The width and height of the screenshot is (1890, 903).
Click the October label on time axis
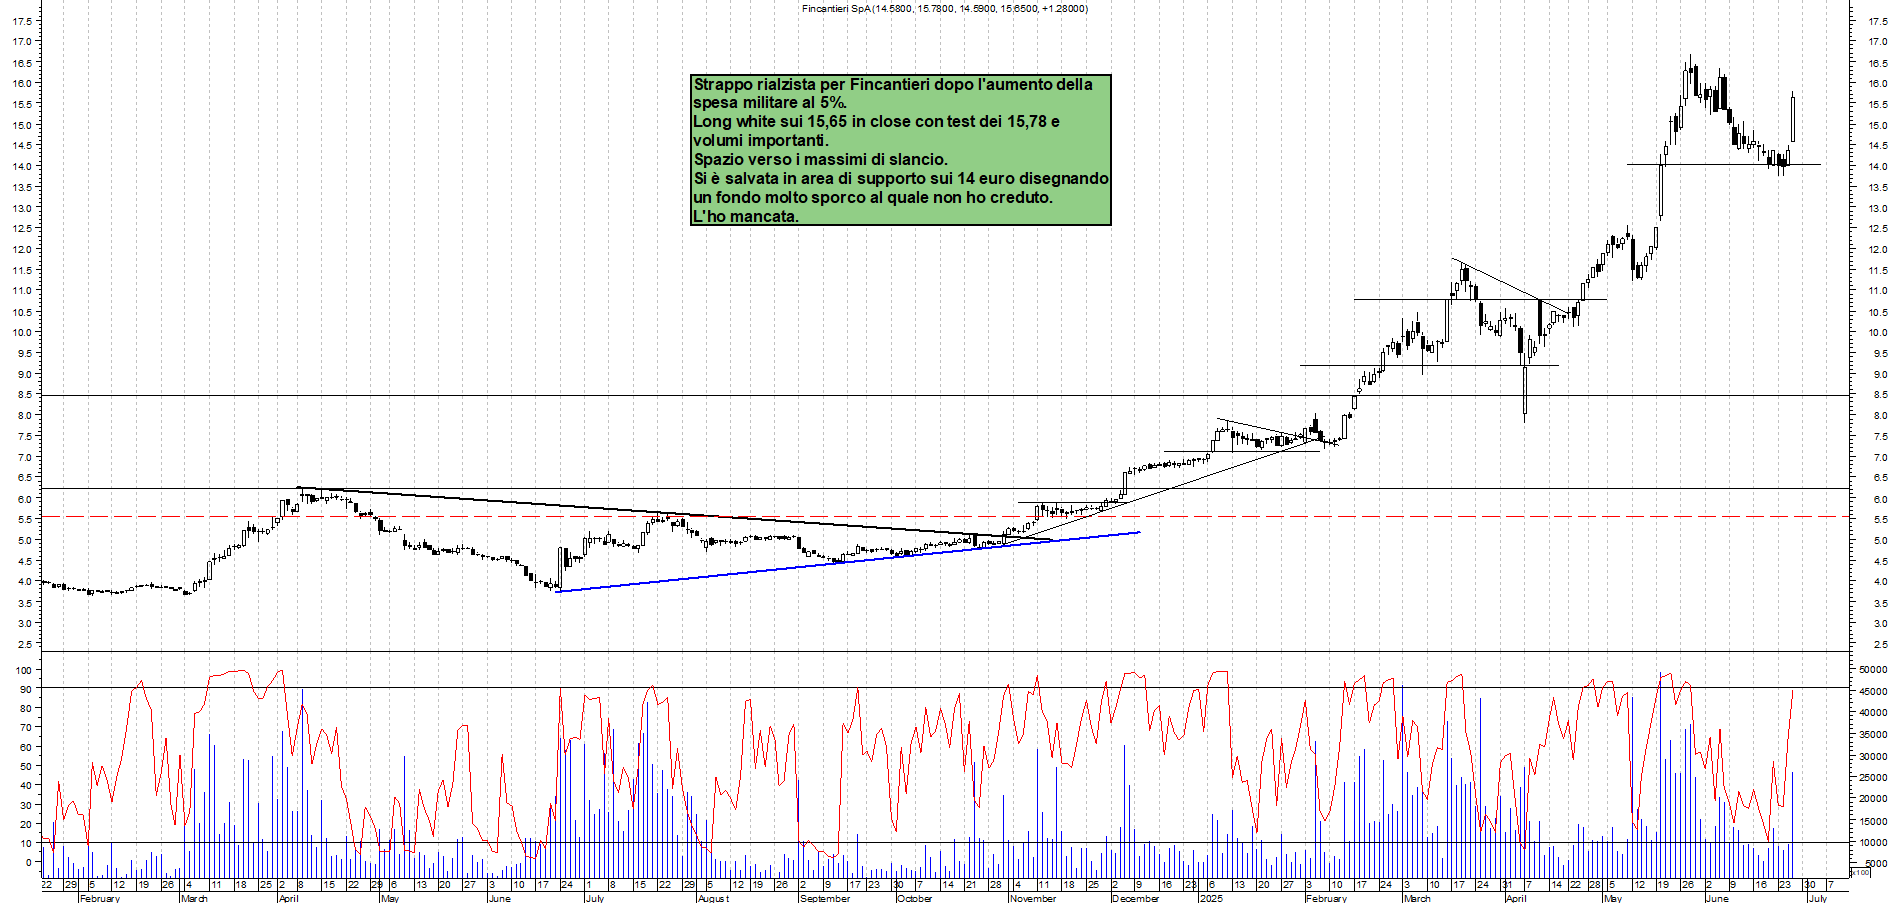(x=914, y=898)
